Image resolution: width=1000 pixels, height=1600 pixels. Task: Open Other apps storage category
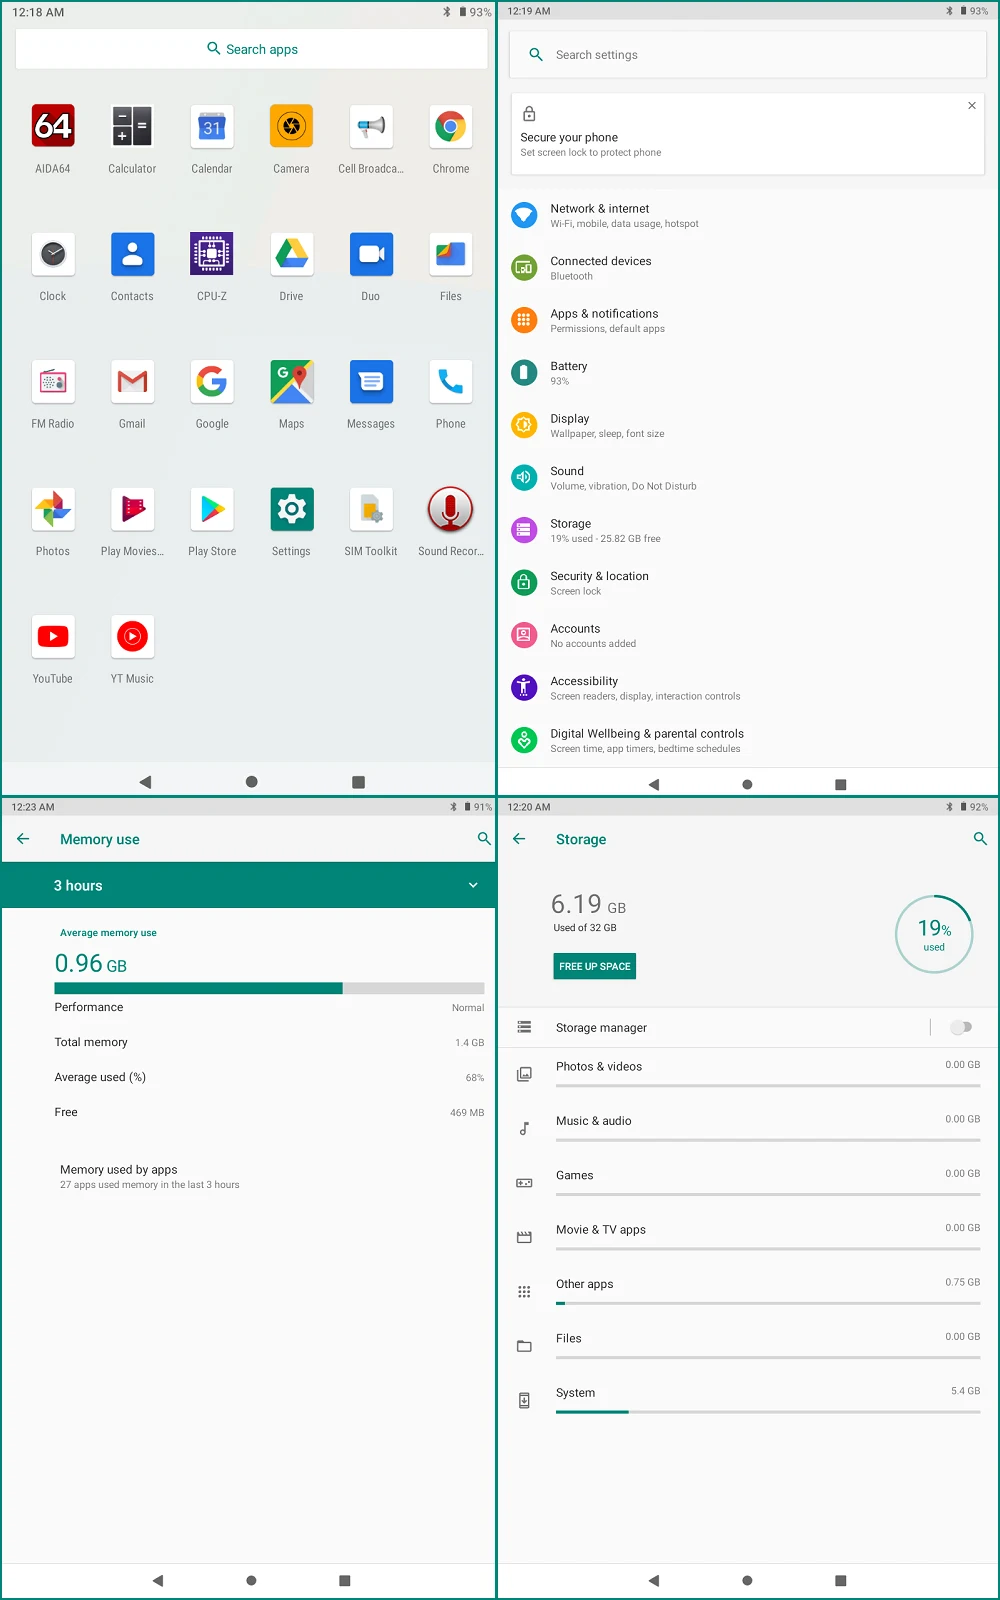tap(748, 1291)
